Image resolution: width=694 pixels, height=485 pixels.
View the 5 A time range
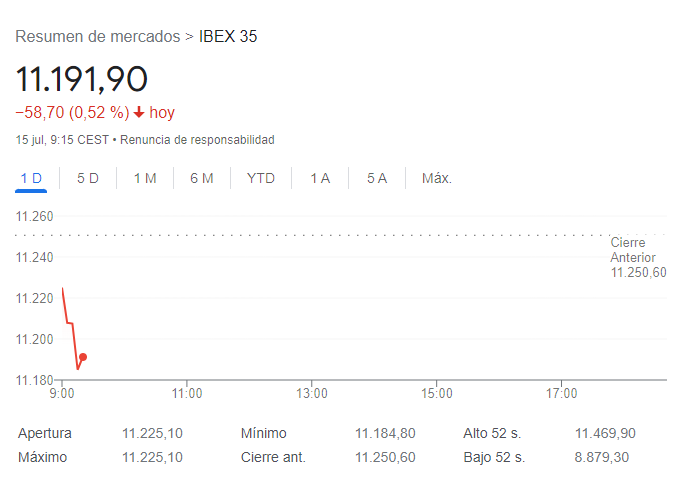click(377, 178)
